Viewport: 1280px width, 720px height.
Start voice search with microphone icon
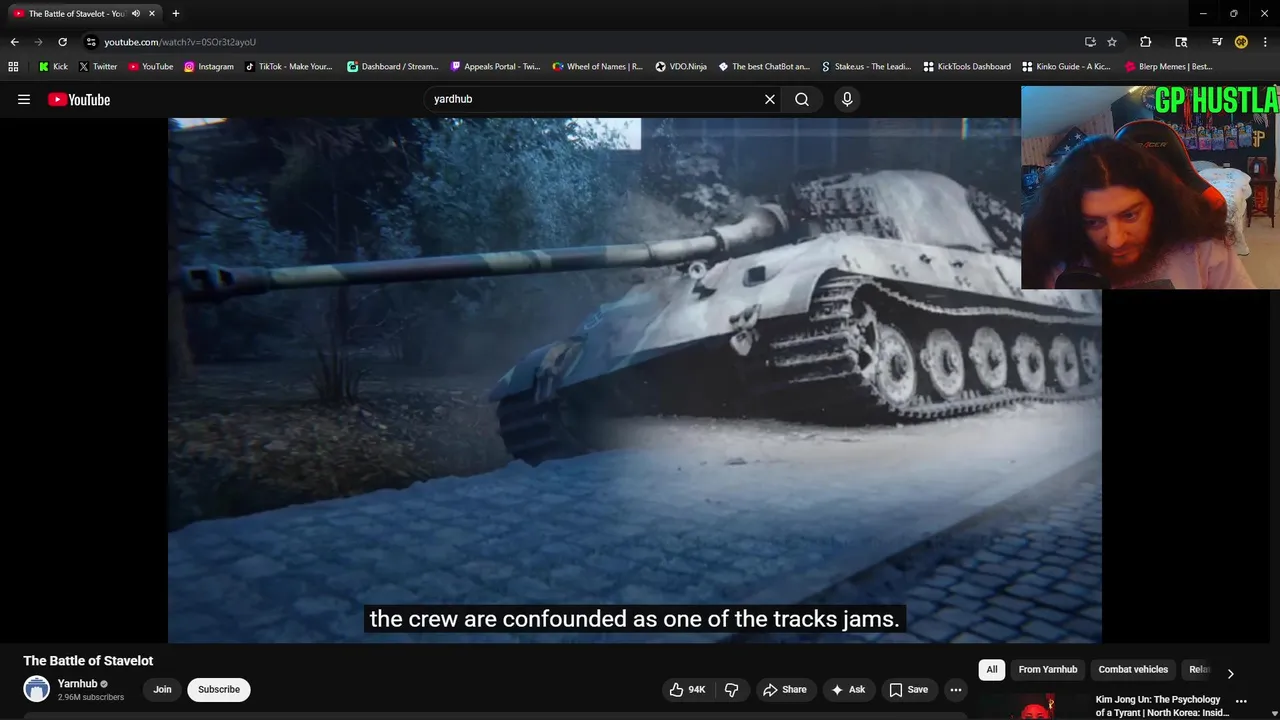(x=847, y=99)
